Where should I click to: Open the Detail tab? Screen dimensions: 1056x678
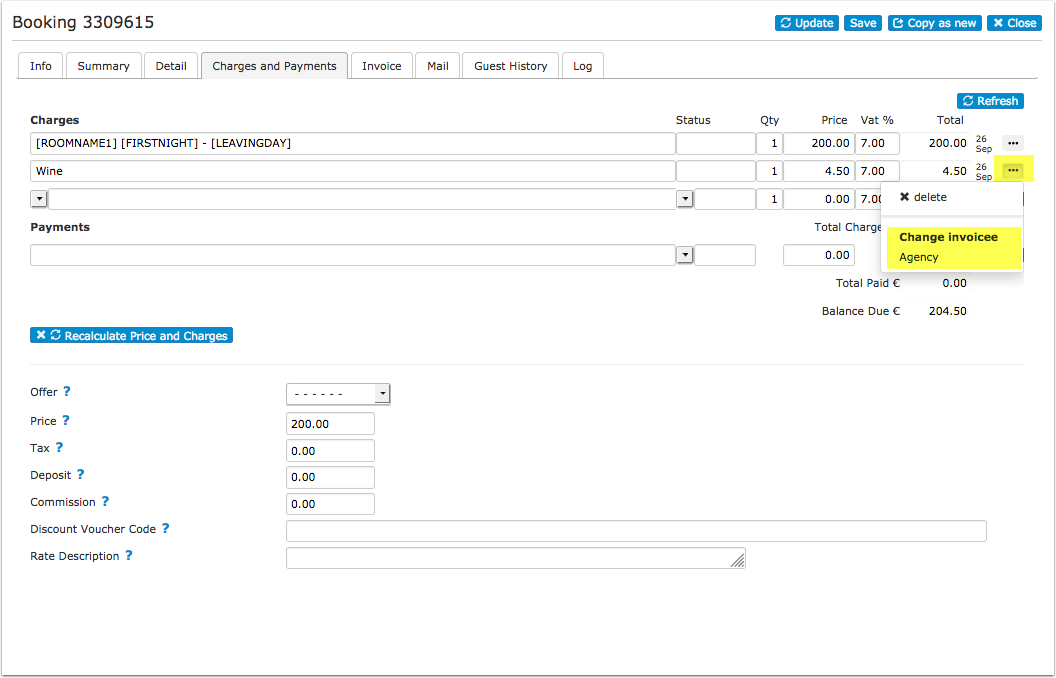171,66
